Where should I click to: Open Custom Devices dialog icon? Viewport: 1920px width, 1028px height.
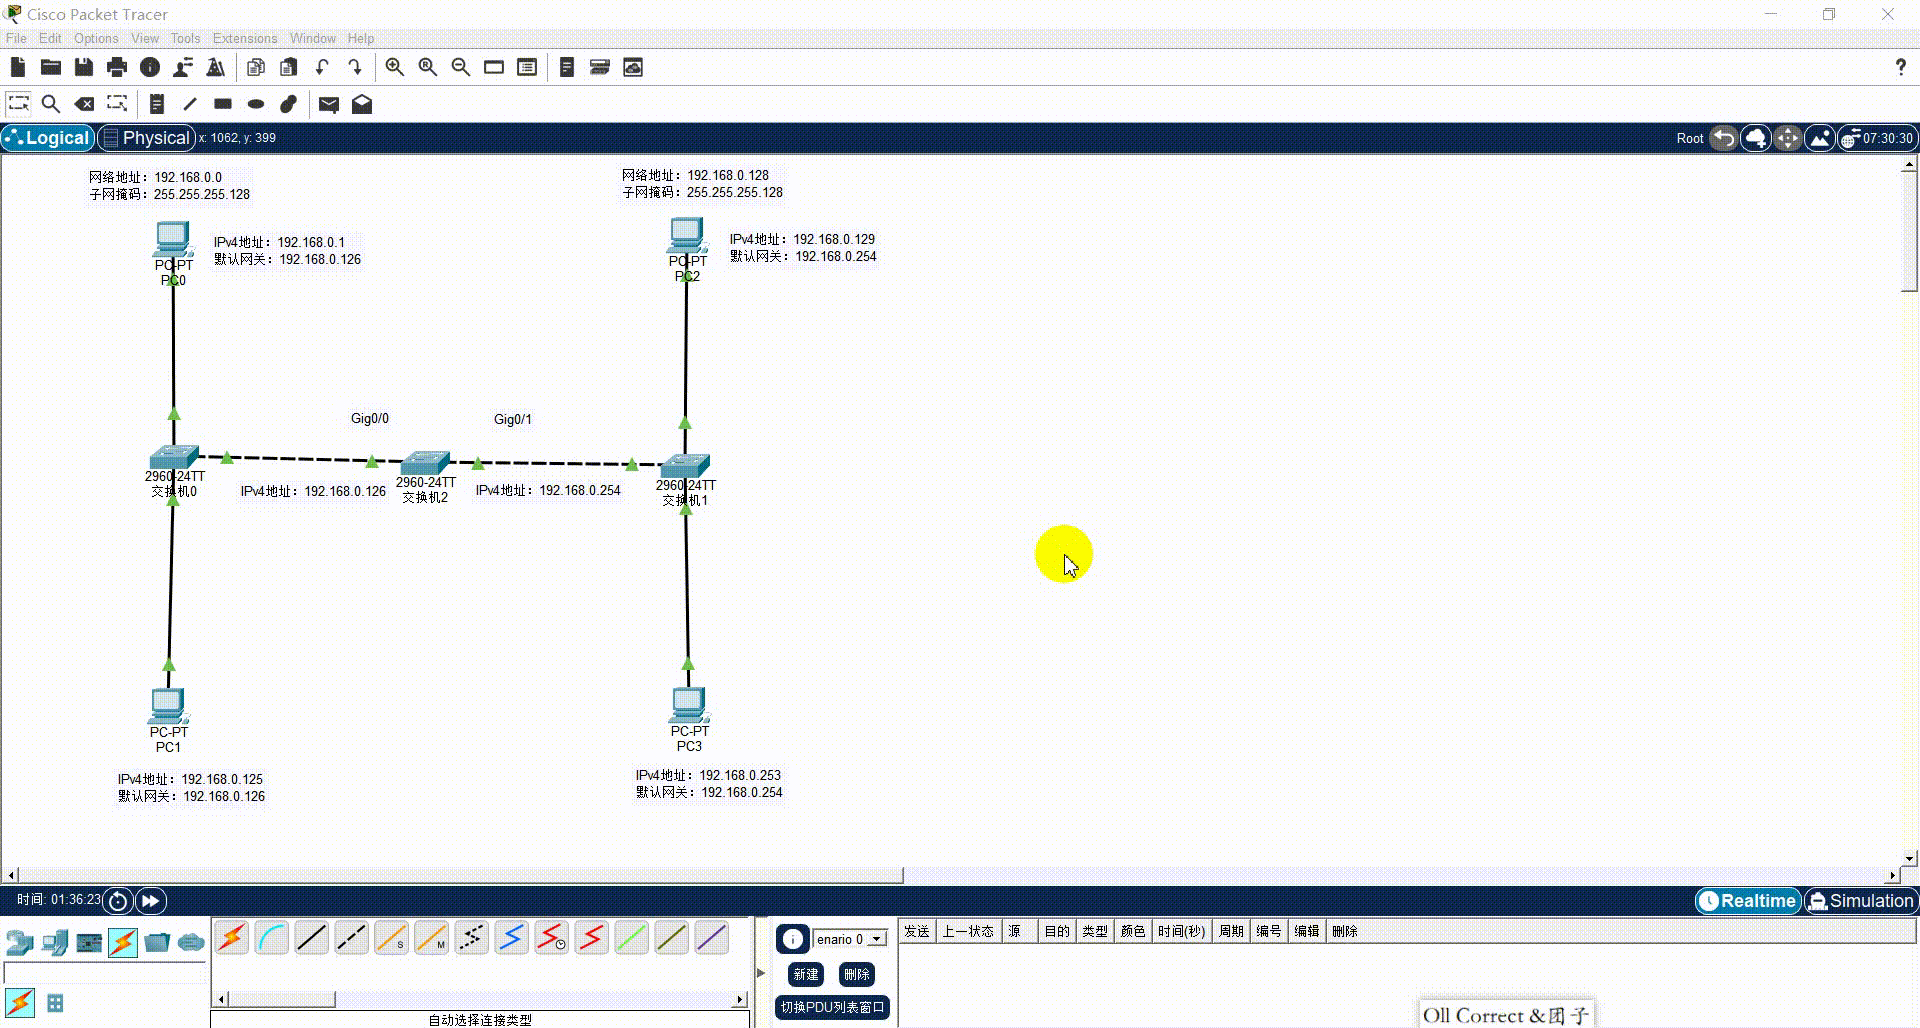pos(527,67)
